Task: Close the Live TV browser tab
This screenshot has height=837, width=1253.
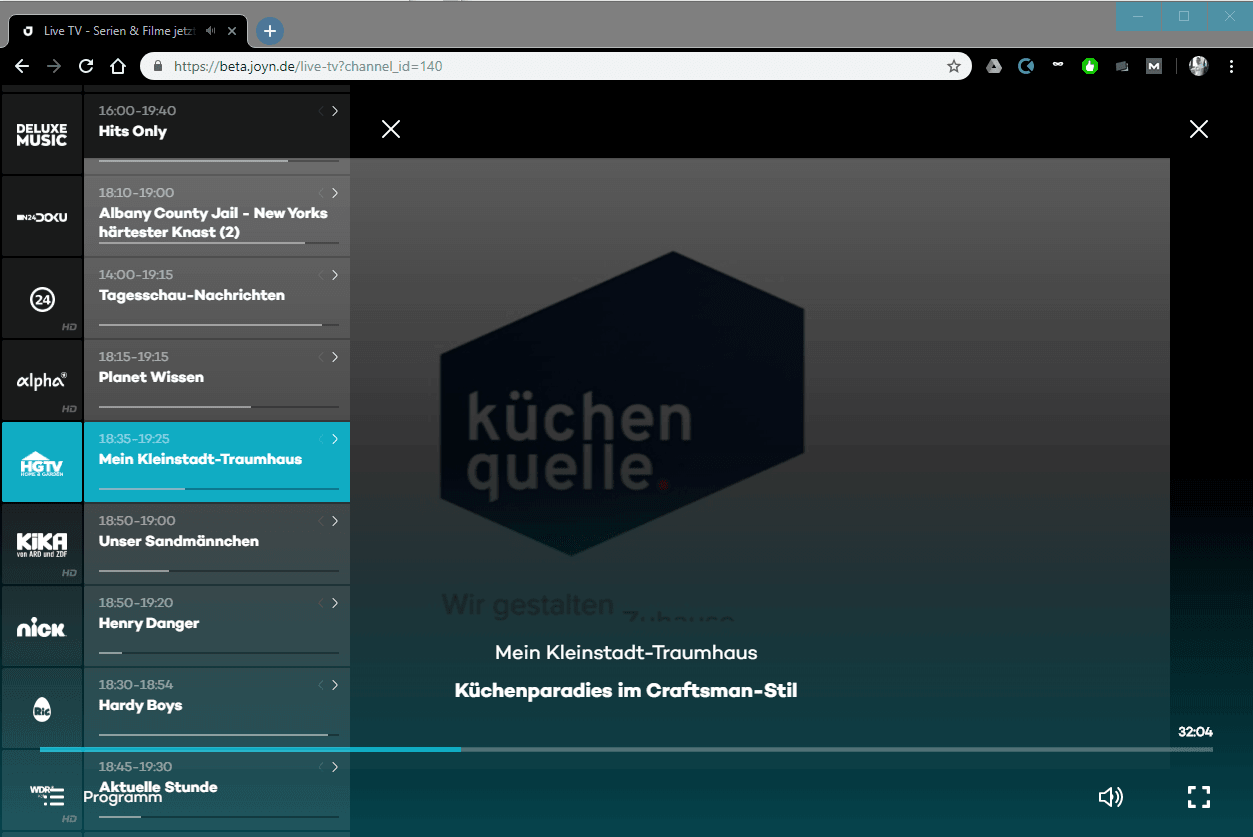Action: pos(232,31)
